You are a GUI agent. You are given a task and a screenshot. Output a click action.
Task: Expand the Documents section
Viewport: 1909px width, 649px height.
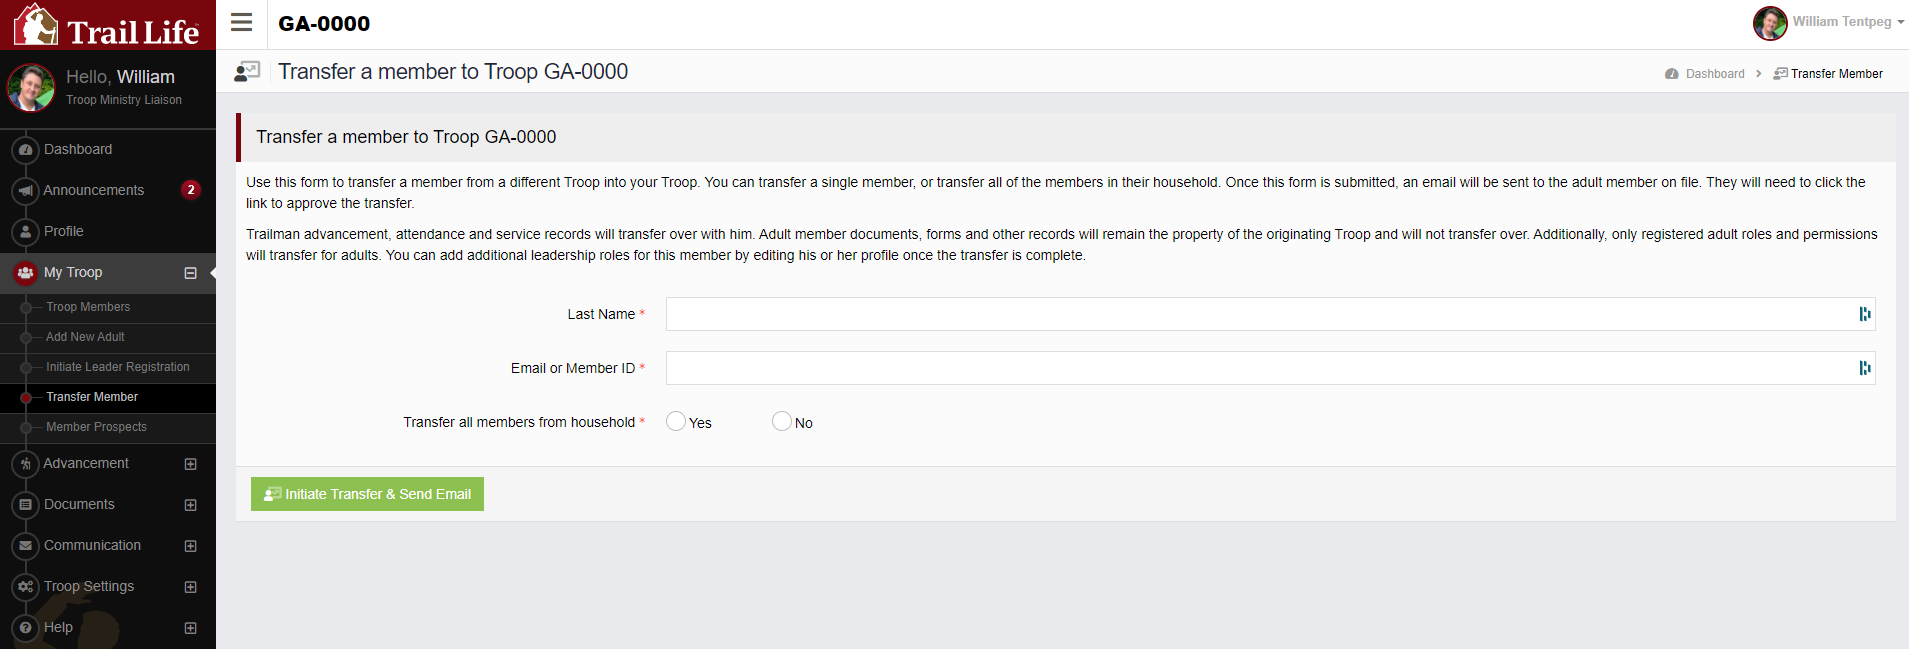[190, 505]
